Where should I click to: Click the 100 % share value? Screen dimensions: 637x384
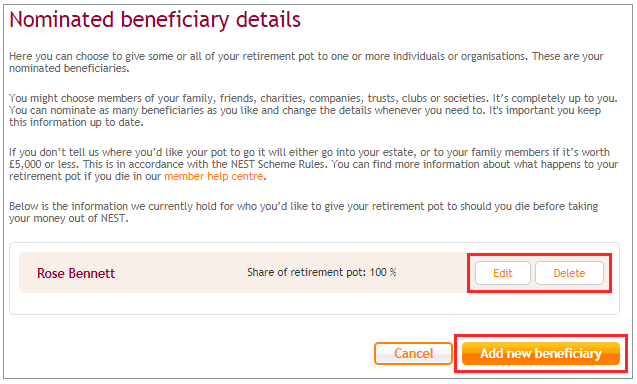tap(383, 272)
